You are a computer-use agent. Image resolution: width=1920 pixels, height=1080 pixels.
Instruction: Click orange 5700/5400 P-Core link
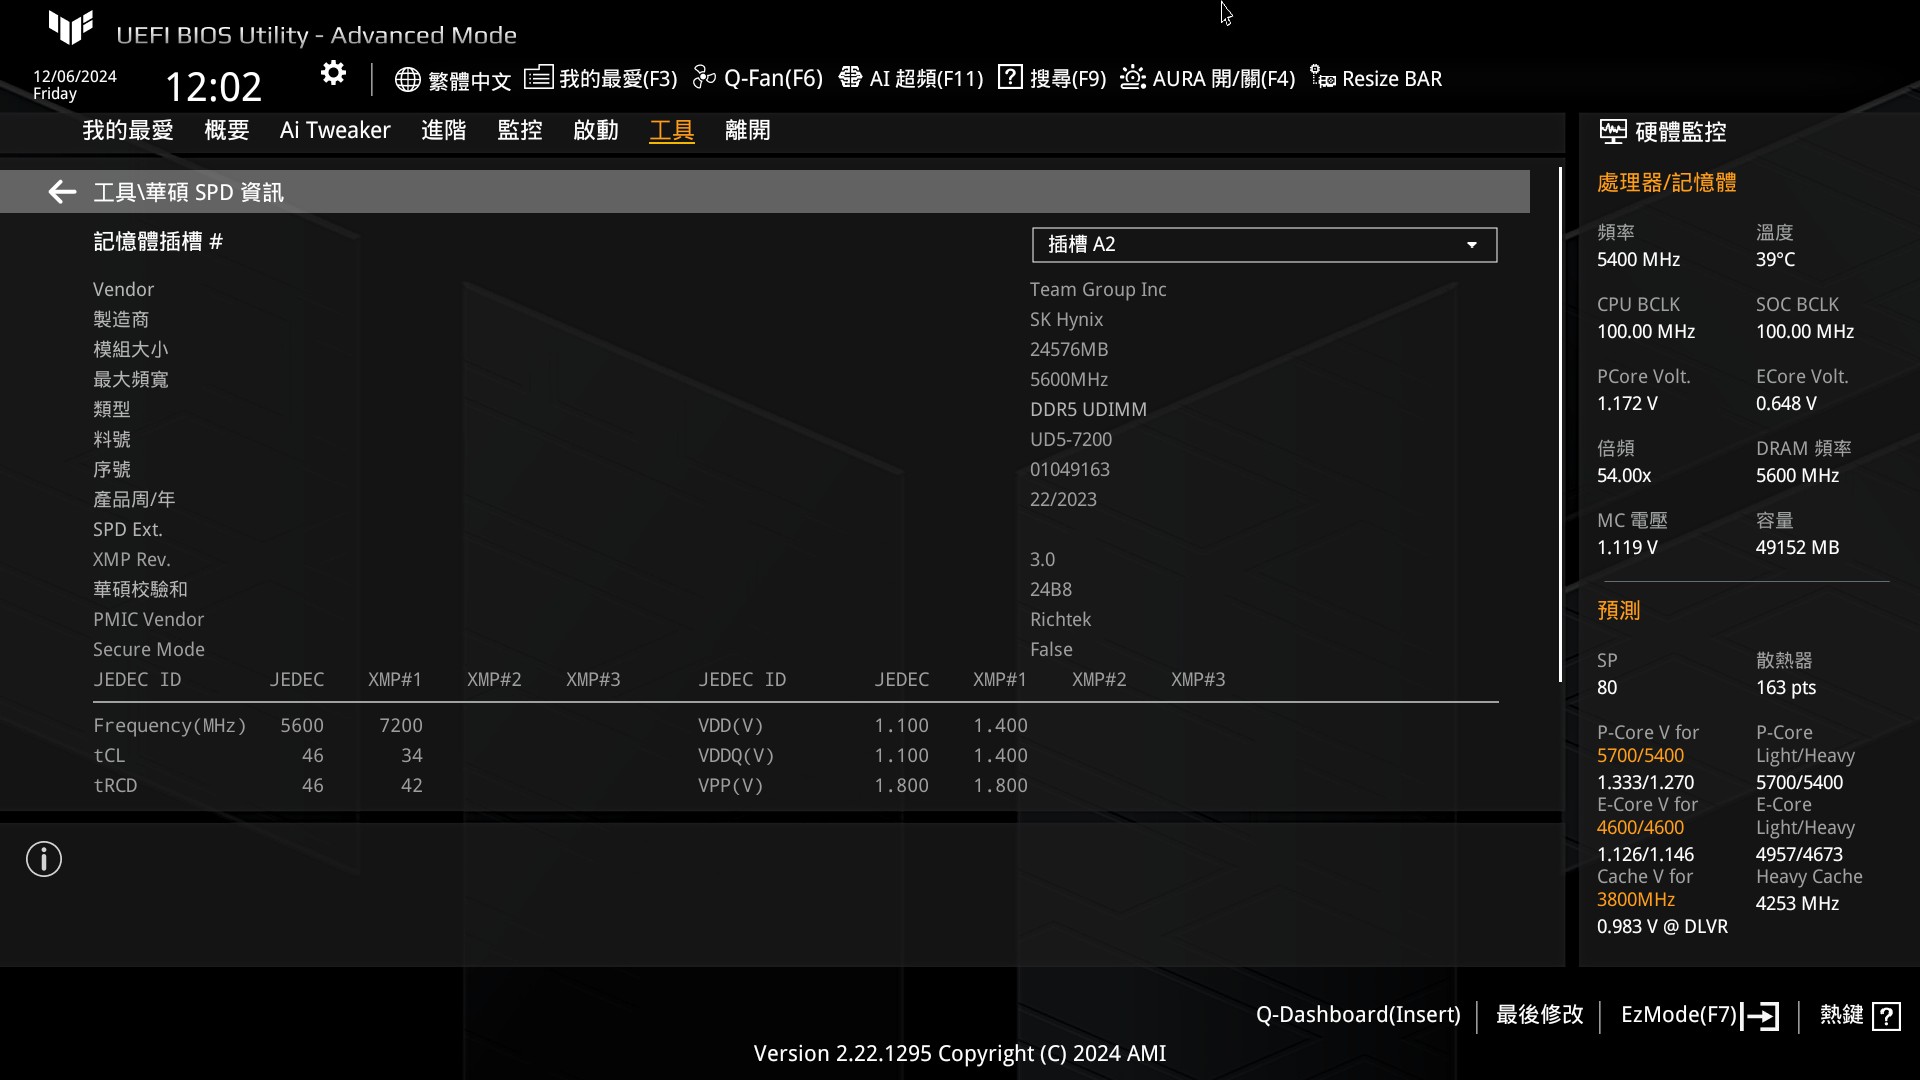click(1640, 756)
